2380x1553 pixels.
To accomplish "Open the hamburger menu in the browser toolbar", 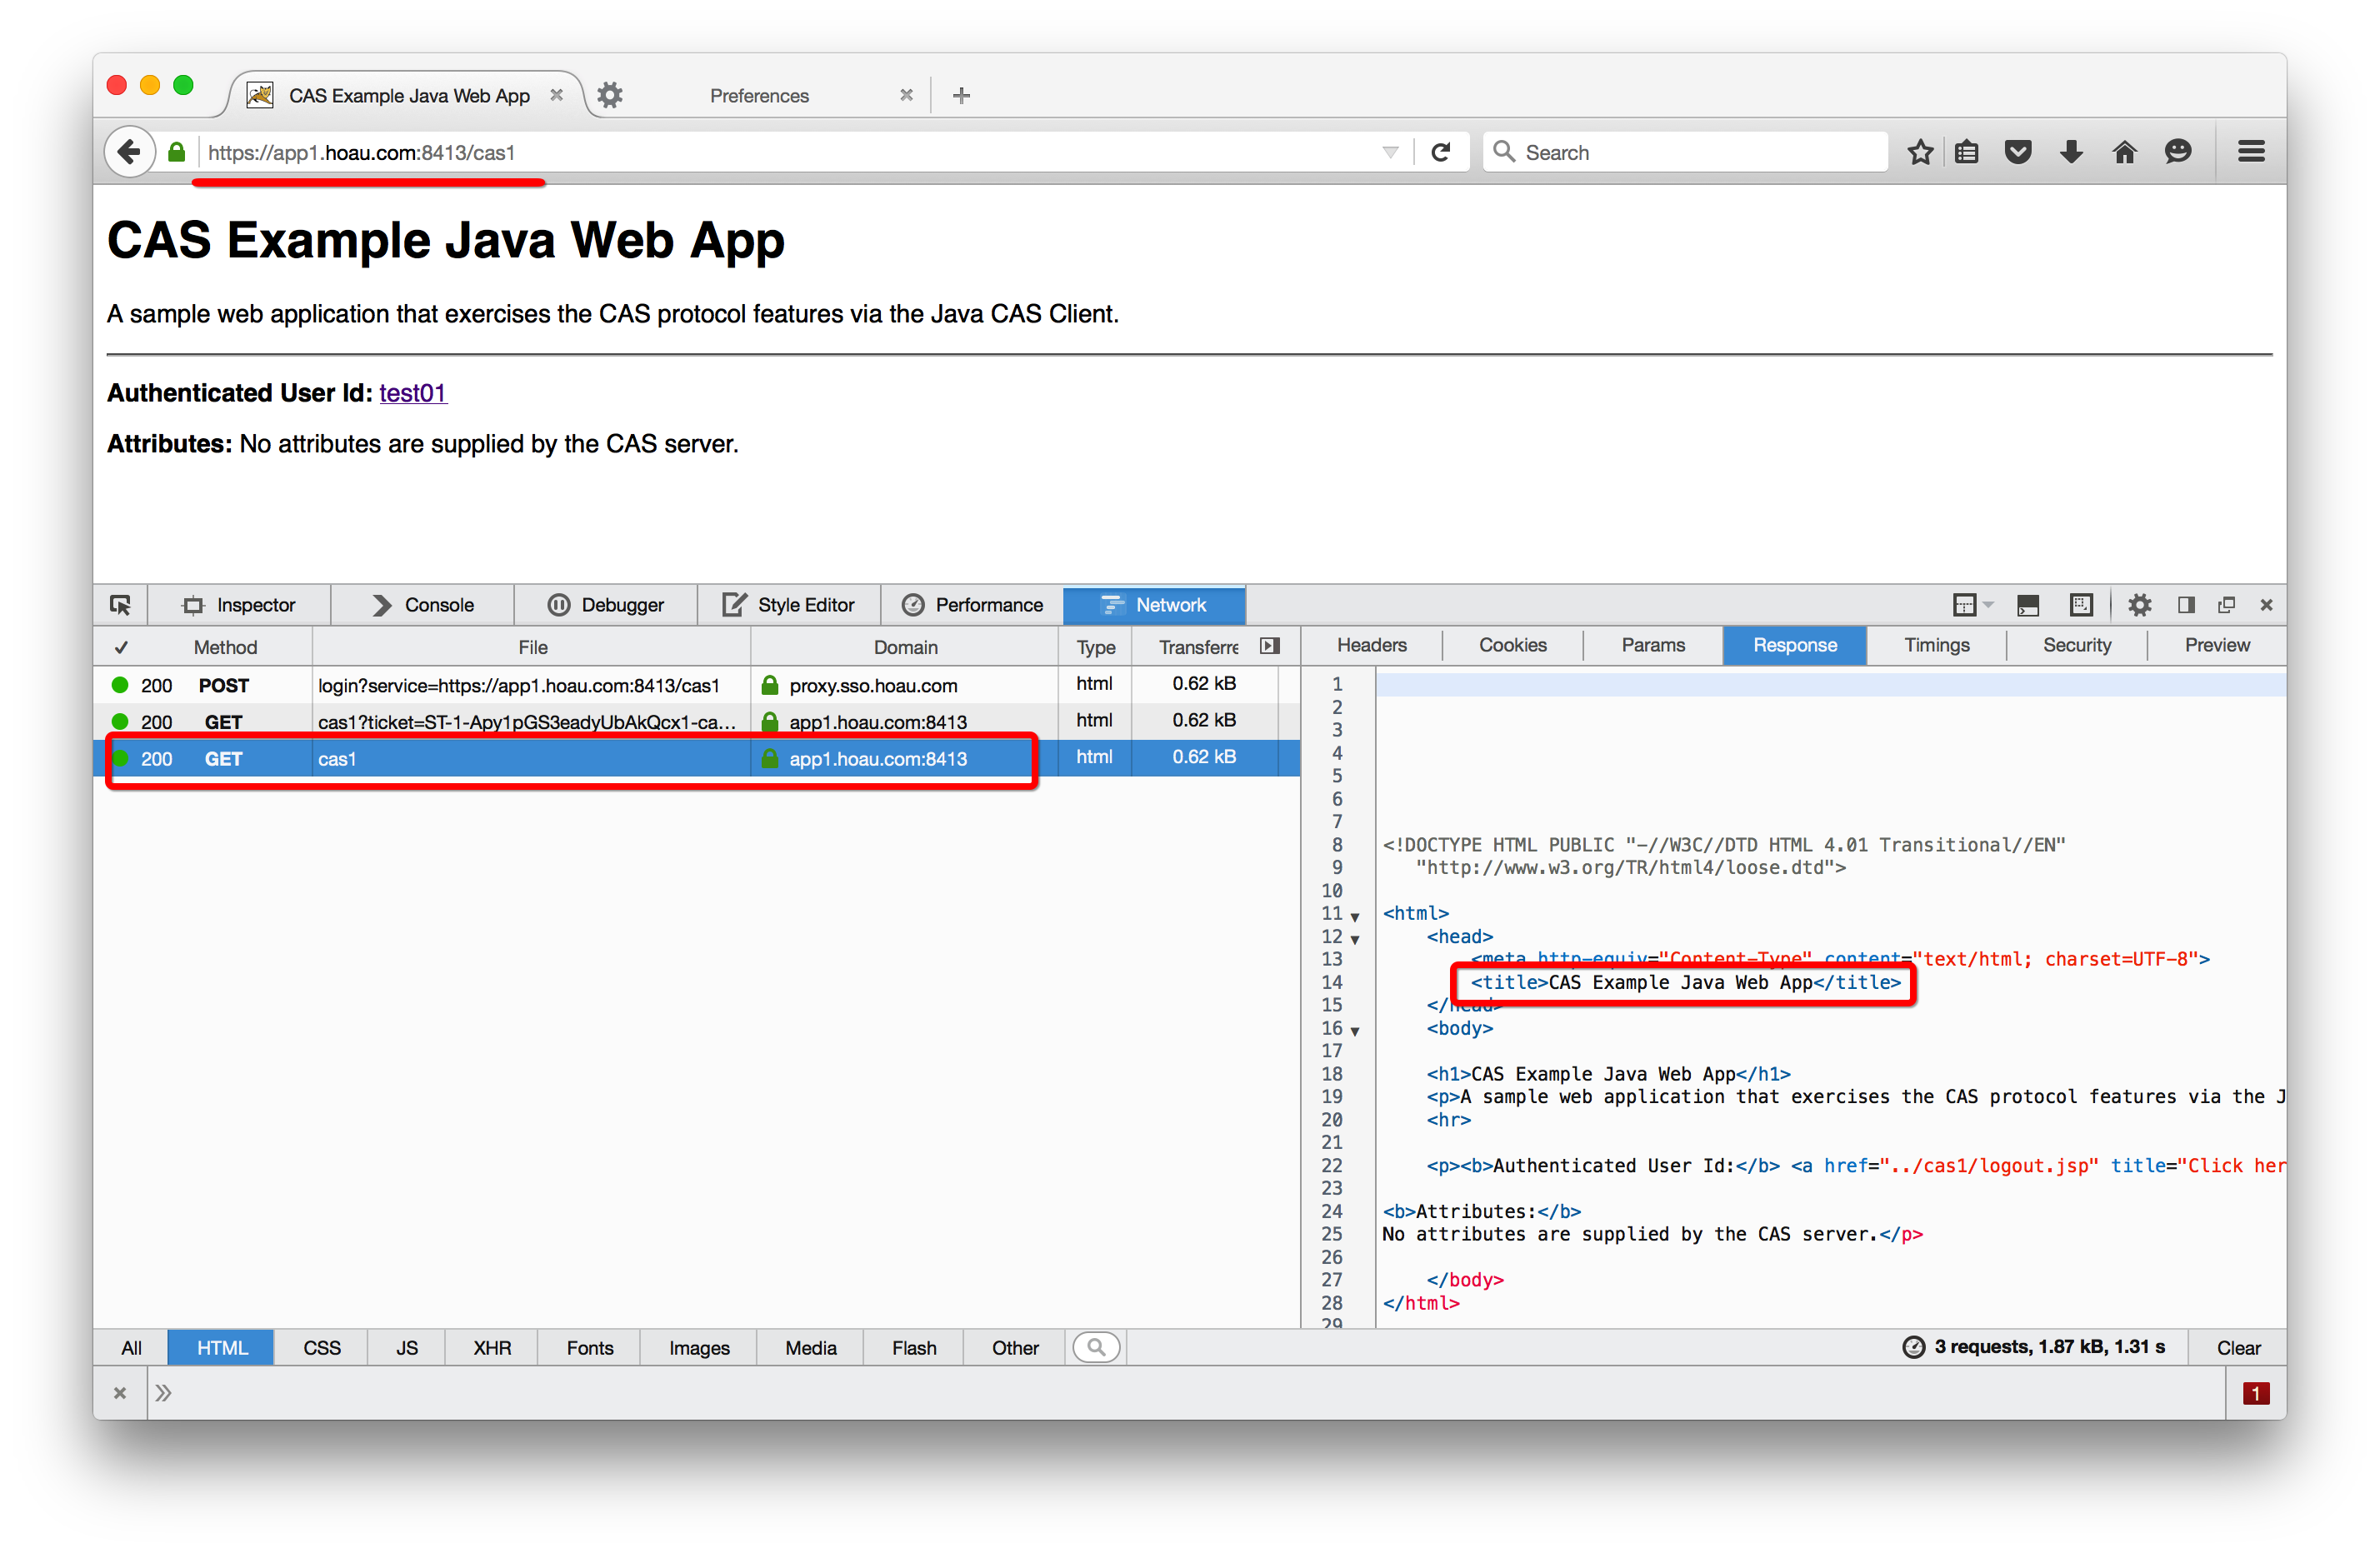I will (2251, 152).
